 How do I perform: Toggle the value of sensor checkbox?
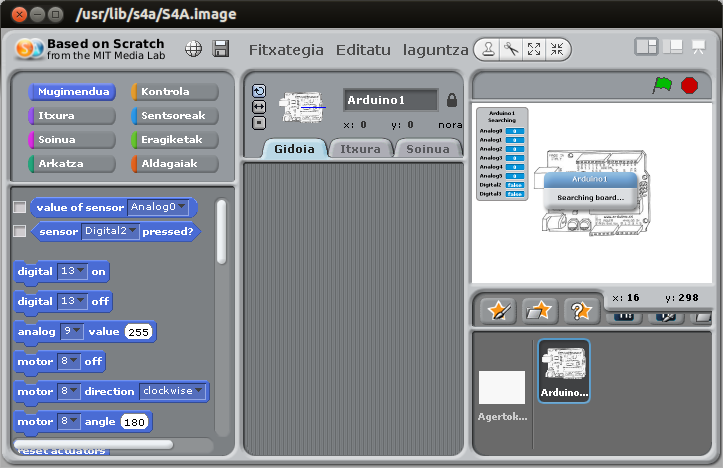19,207
